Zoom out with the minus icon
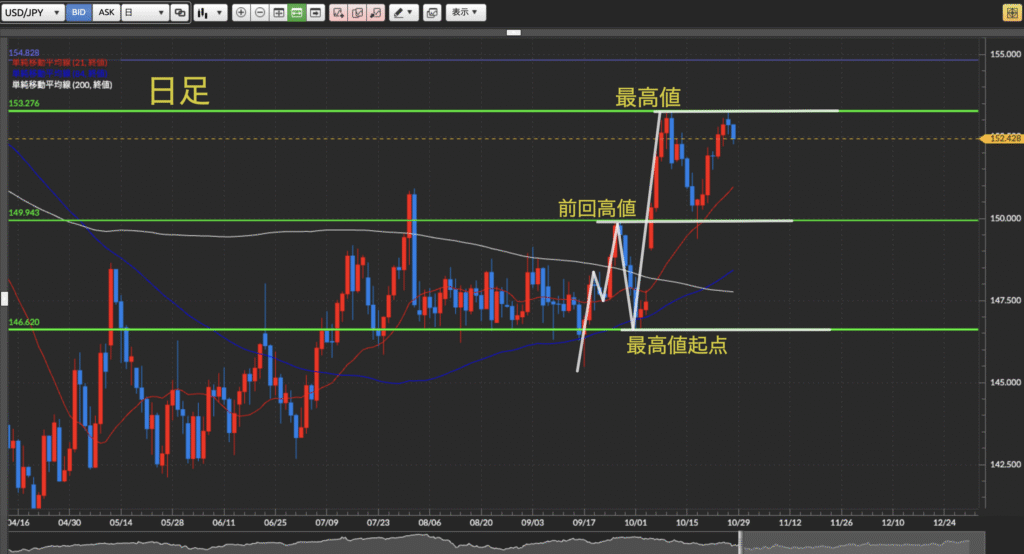Screen dimensions: 1024x554 click(x=260, y=13)
